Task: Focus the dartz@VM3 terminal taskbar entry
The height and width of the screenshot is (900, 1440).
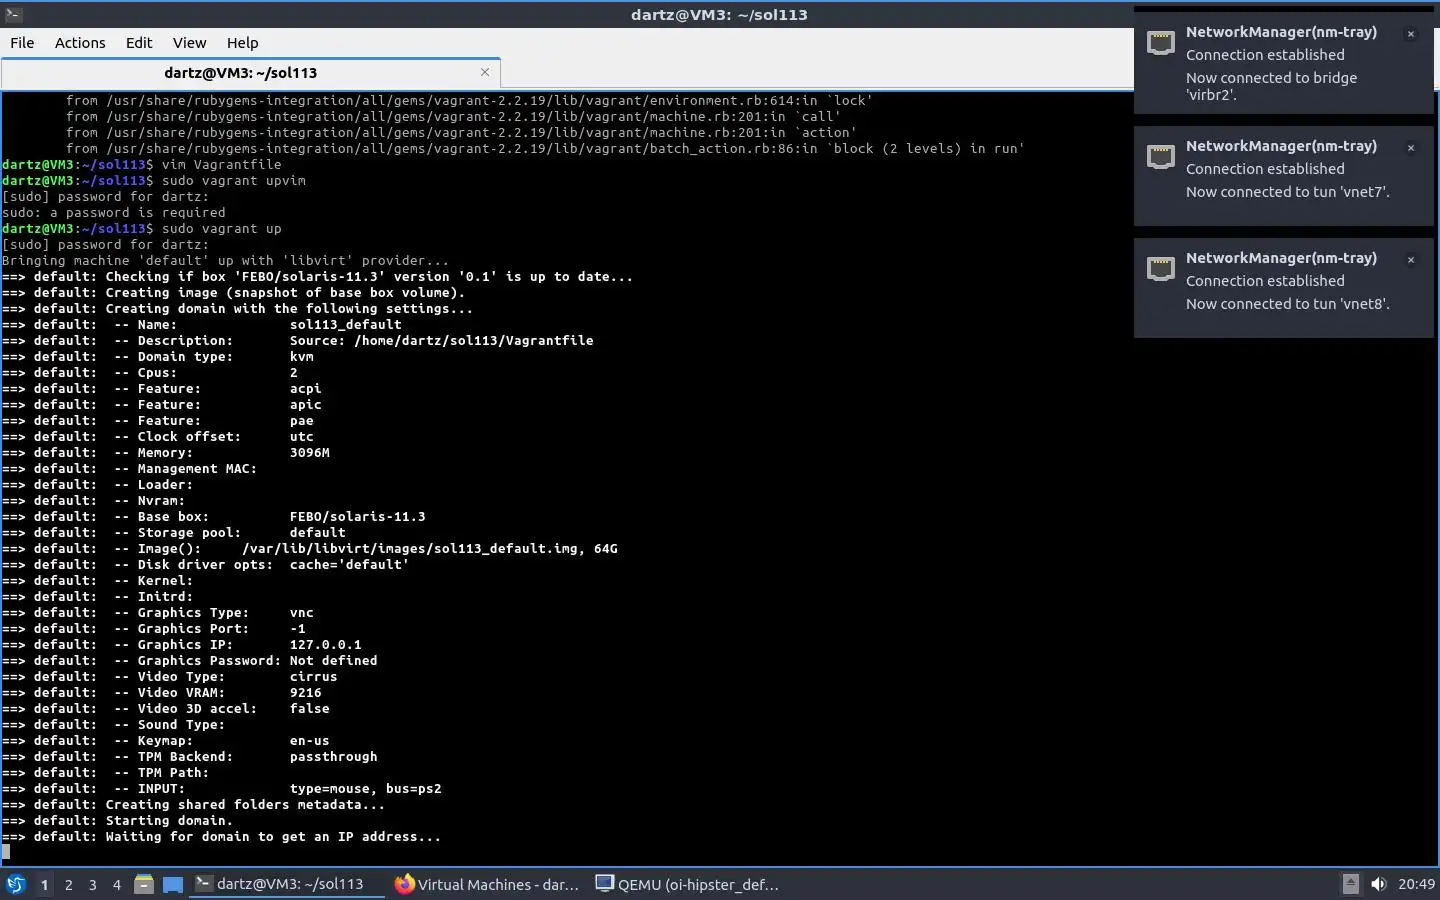Action: [x=287, y=884]
